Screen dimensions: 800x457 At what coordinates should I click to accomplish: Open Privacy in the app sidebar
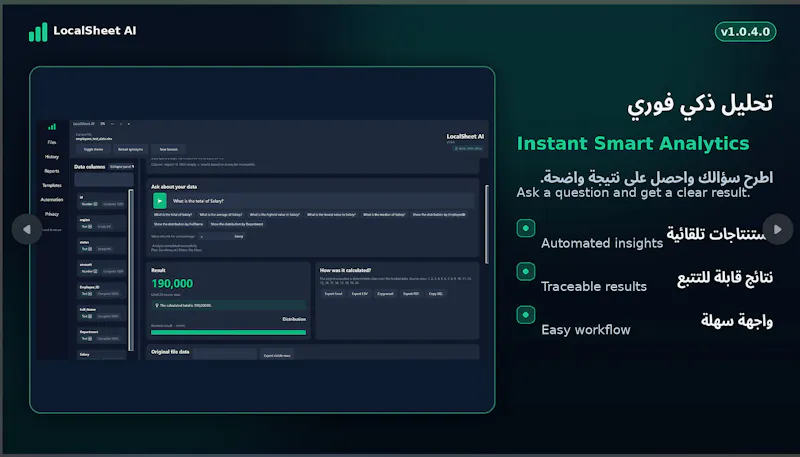52,214
